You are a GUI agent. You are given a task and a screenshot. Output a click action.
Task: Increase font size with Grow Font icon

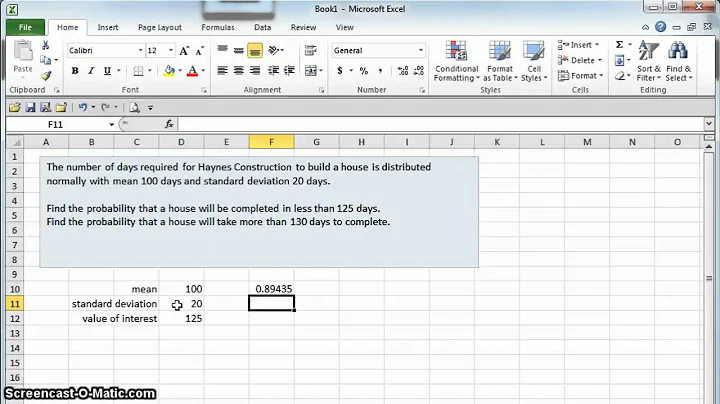tap(184, 50)
